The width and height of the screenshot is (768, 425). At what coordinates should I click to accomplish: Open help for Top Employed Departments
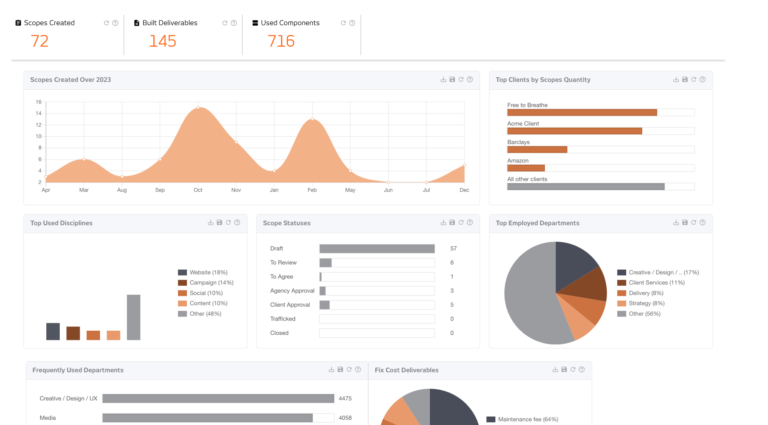702,223
